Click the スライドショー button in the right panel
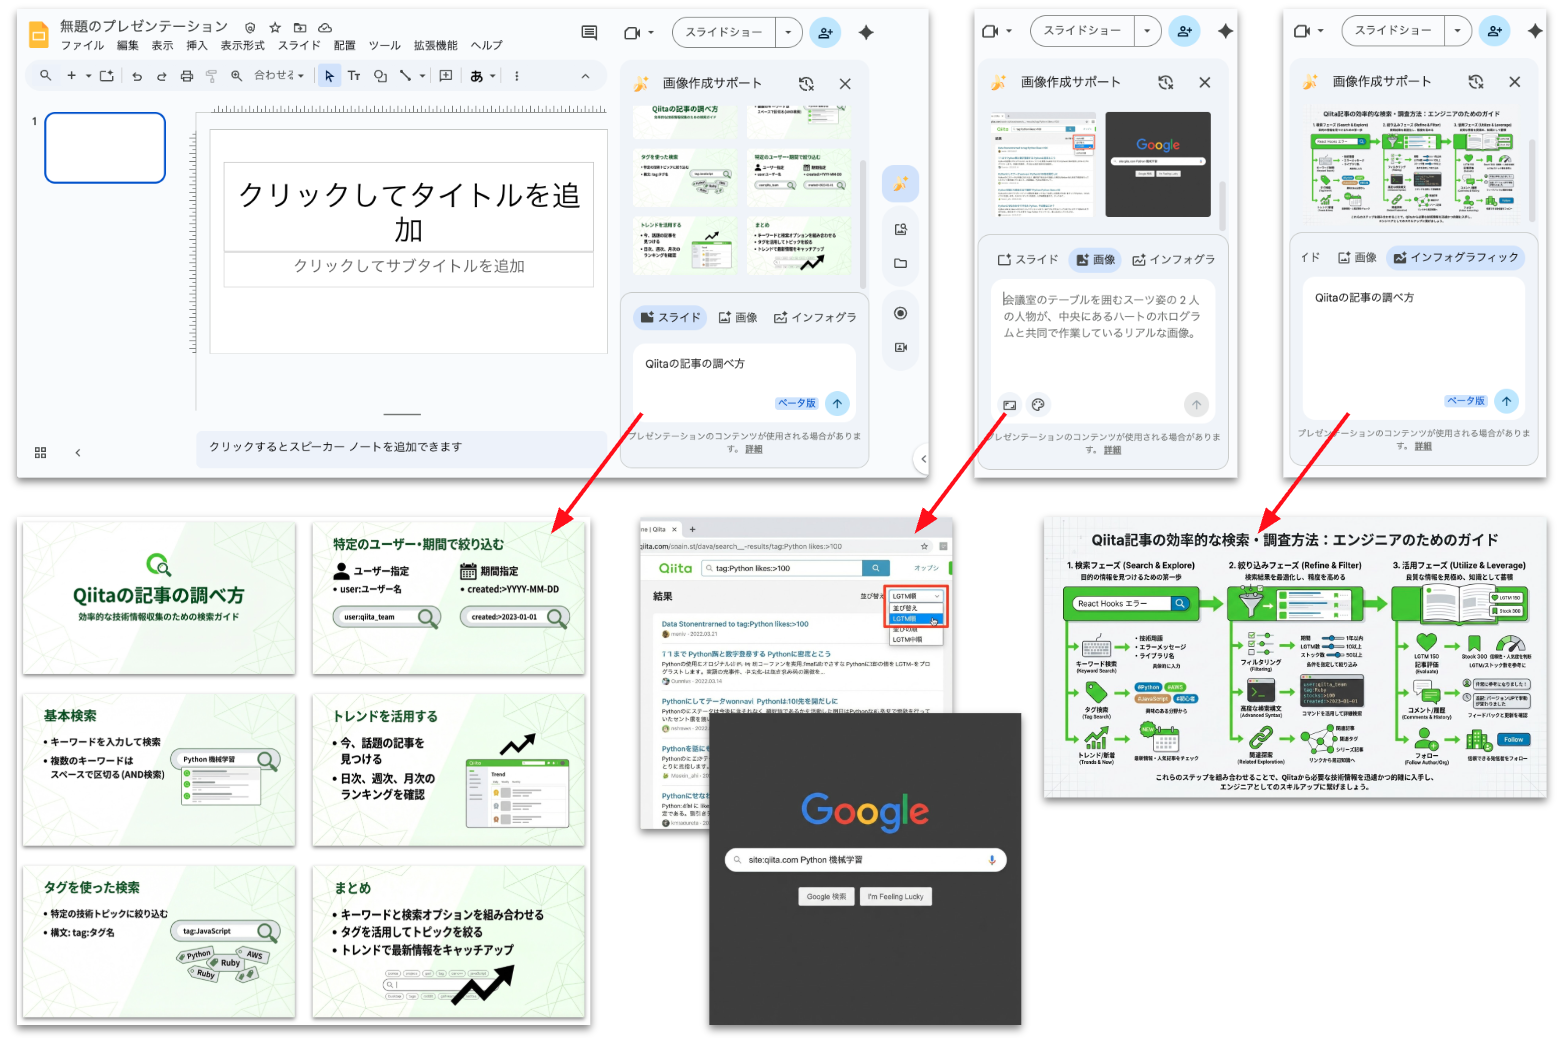Viewport: 1557px width, 1038px height. [x=1393, y=31]
